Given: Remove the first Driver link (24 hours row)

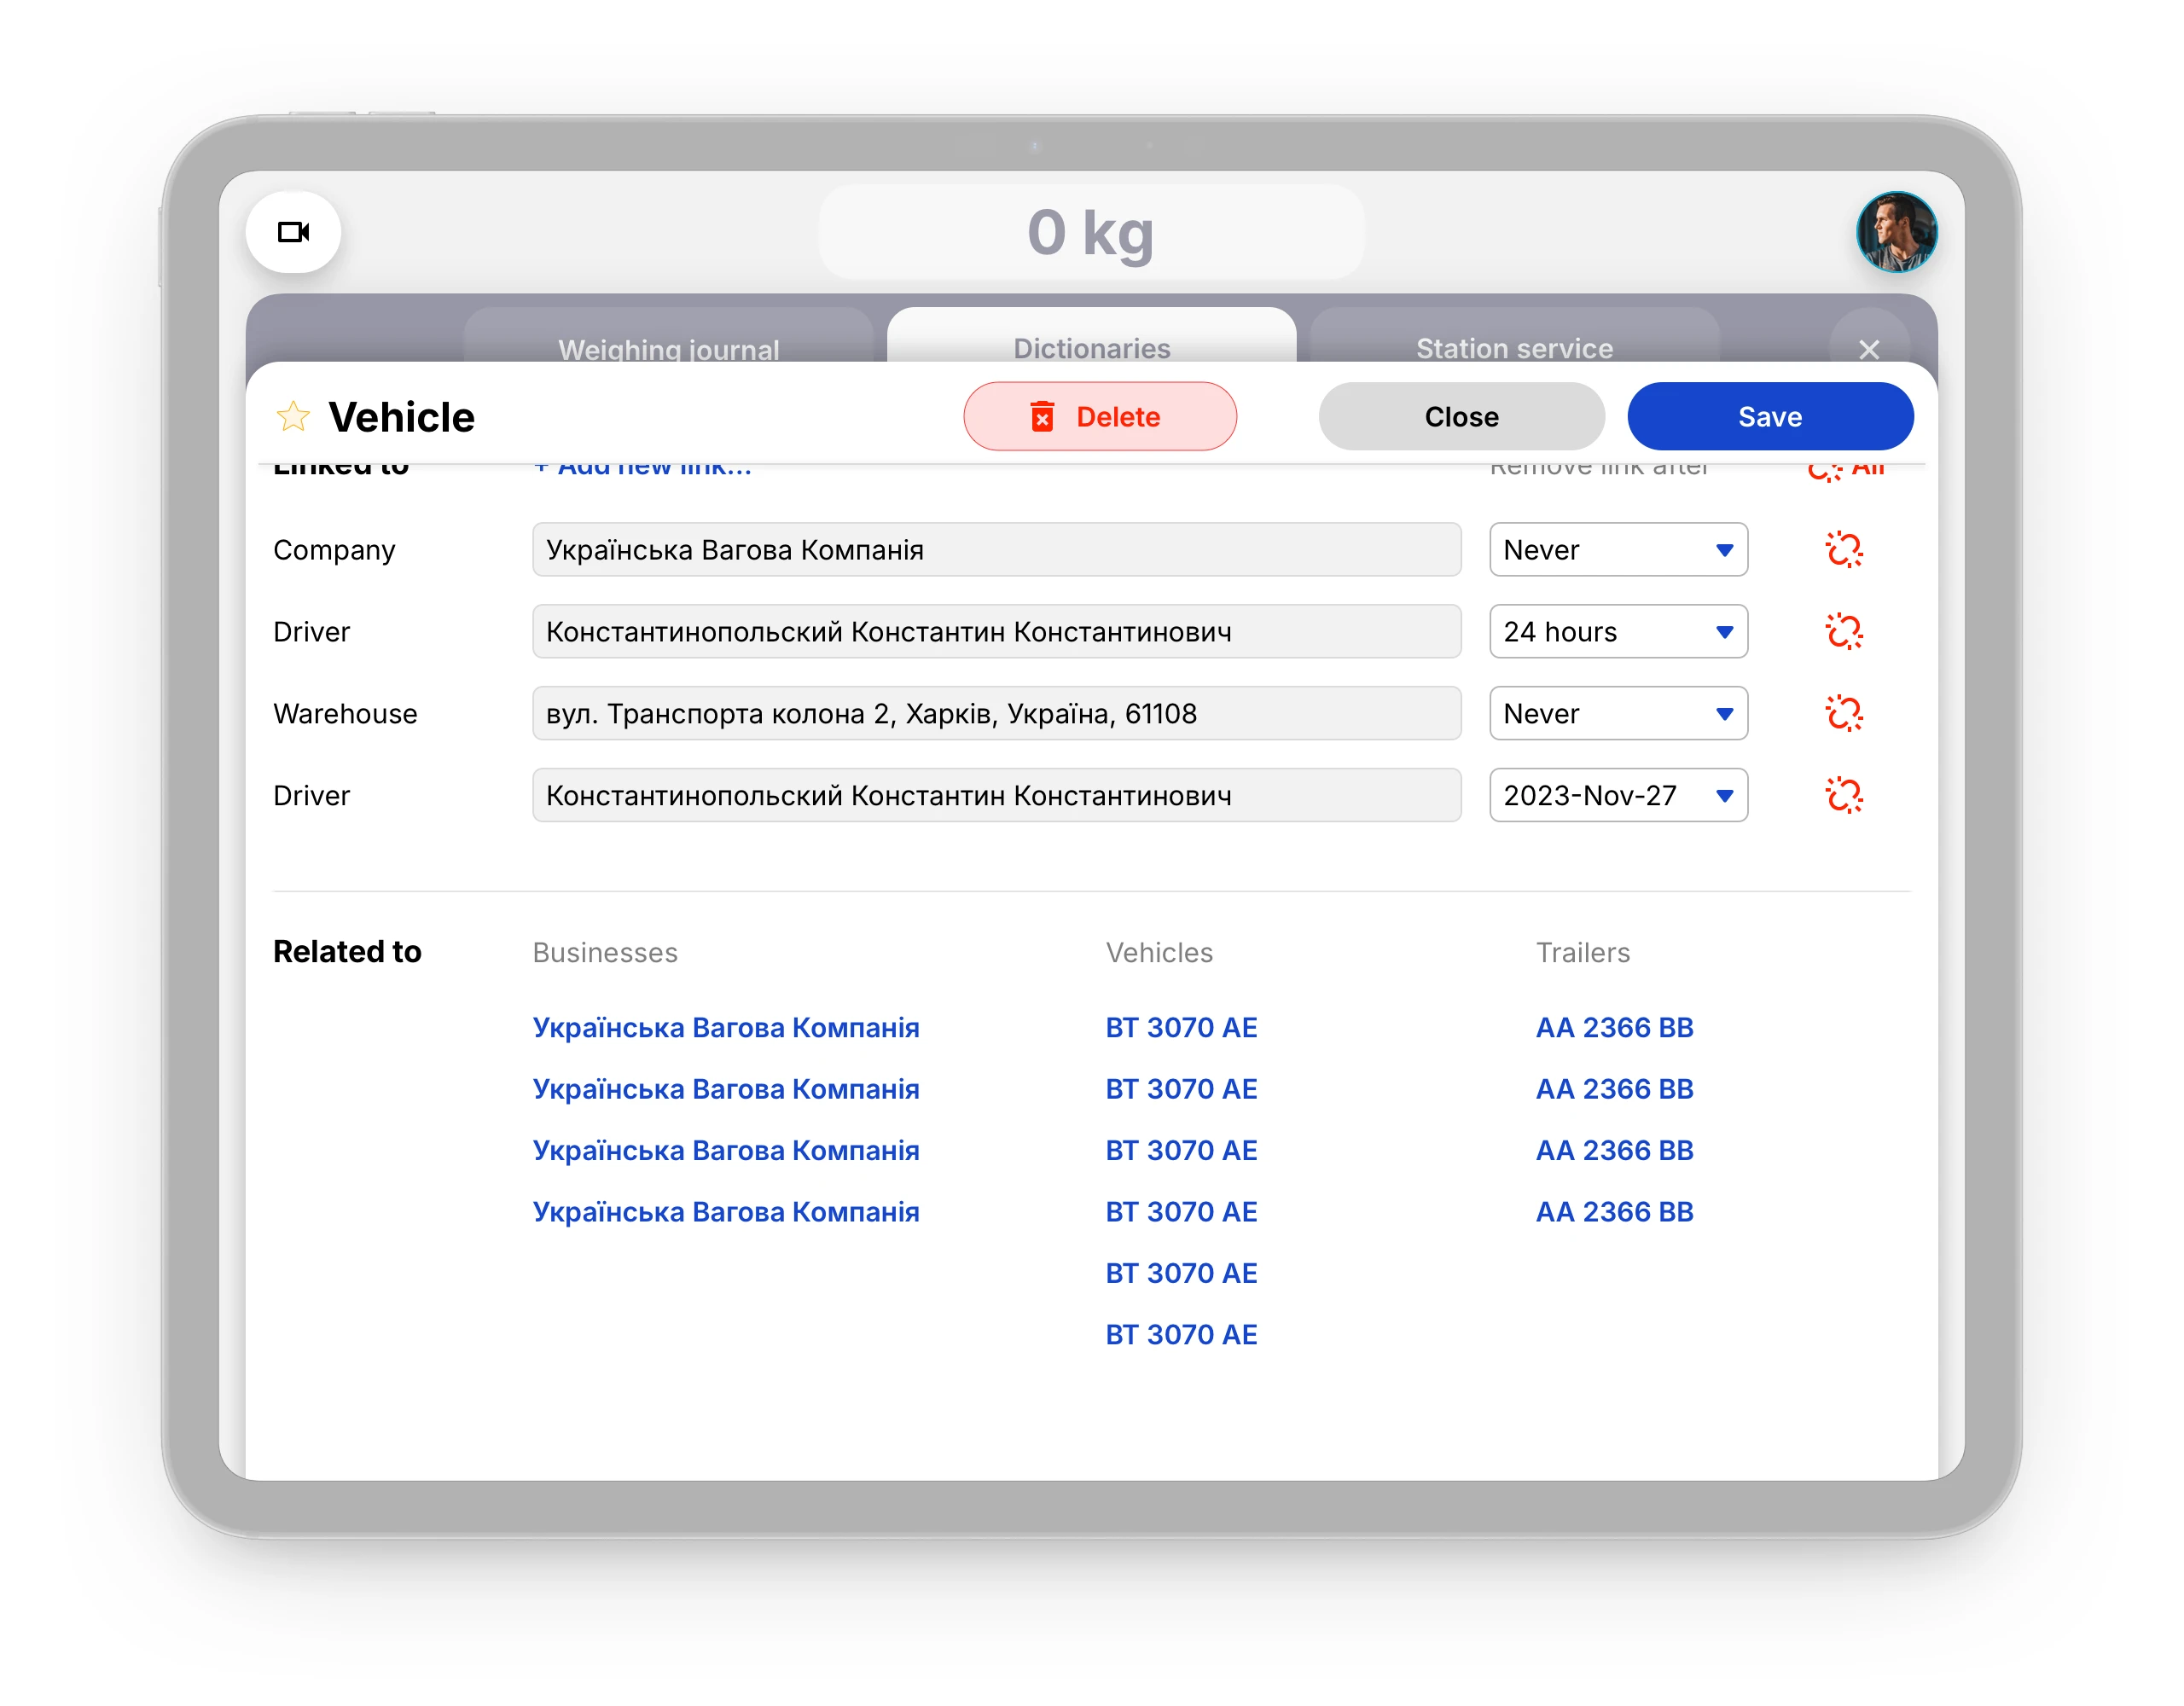Looking at the screenshot, I should point(1843,632).
